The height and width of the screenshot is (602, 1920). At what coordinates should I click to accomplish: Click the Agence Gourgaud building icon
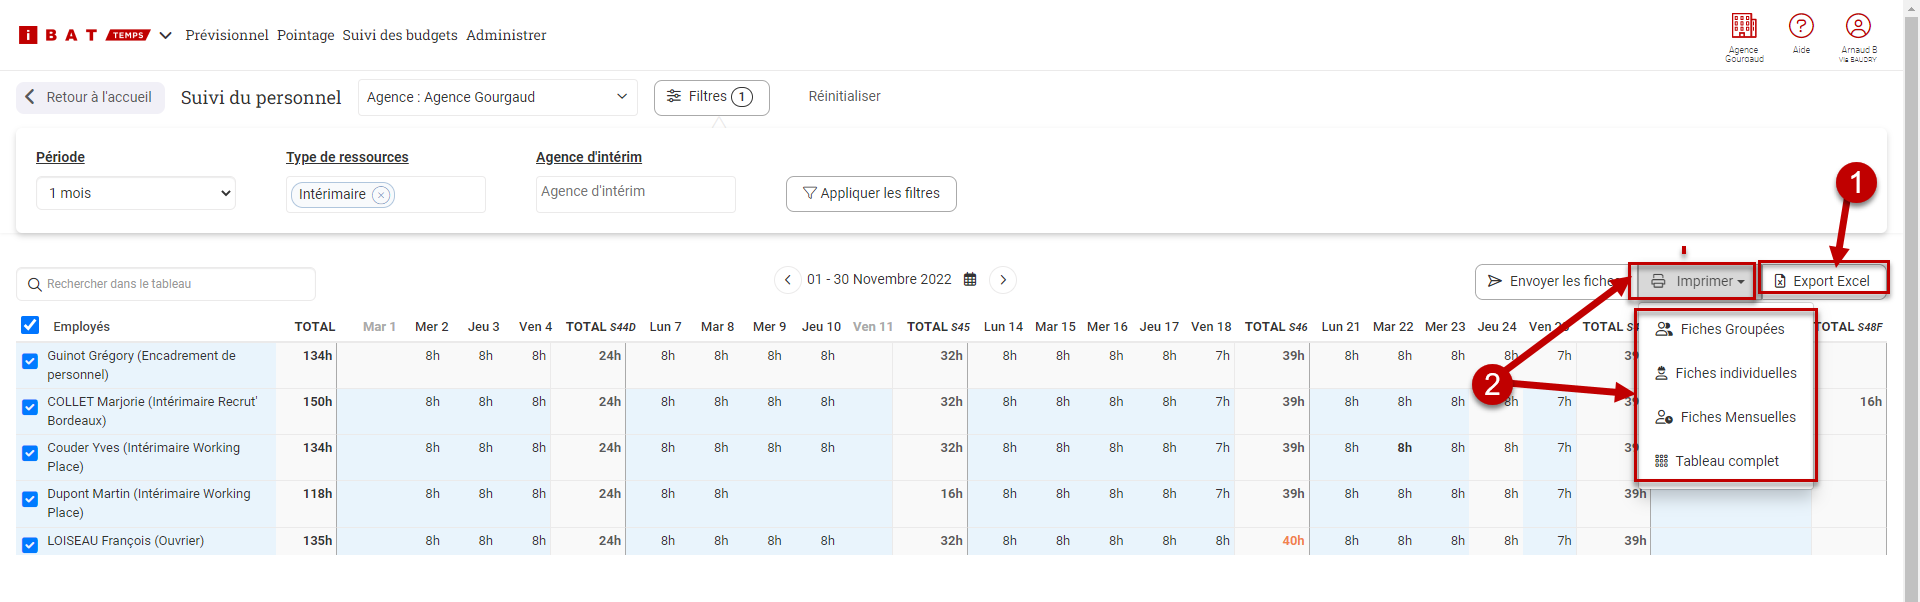point(1744,27)
